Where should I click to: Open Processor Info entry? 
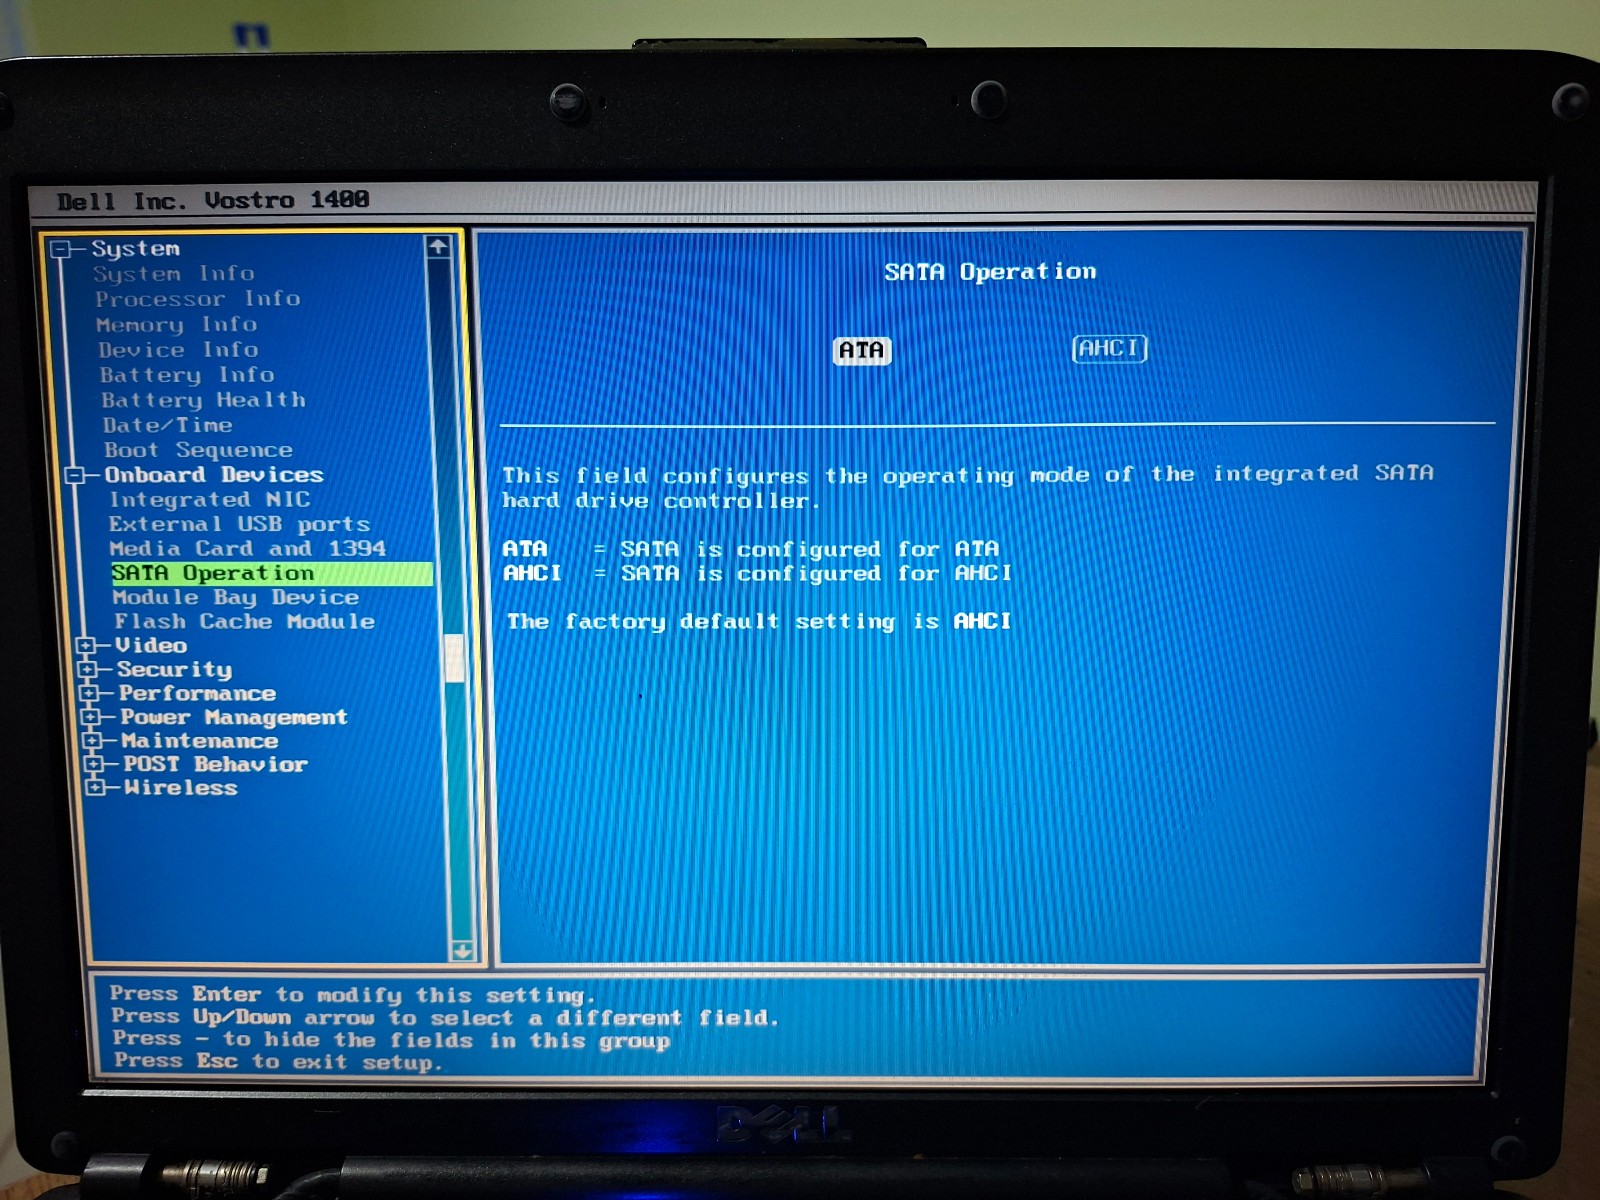tap(197, 299)
